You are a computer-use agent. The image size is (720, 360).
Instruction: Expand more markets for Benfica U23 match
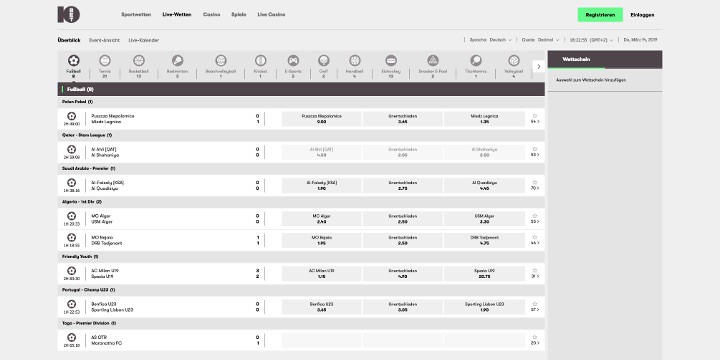point(535,309)
